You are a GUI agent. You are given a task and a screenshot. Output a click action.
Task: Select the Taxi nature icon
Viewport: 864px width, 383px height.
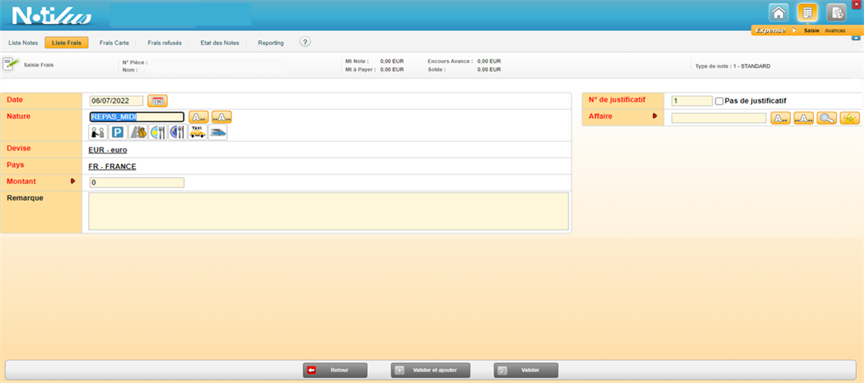[x=197, y=132]
